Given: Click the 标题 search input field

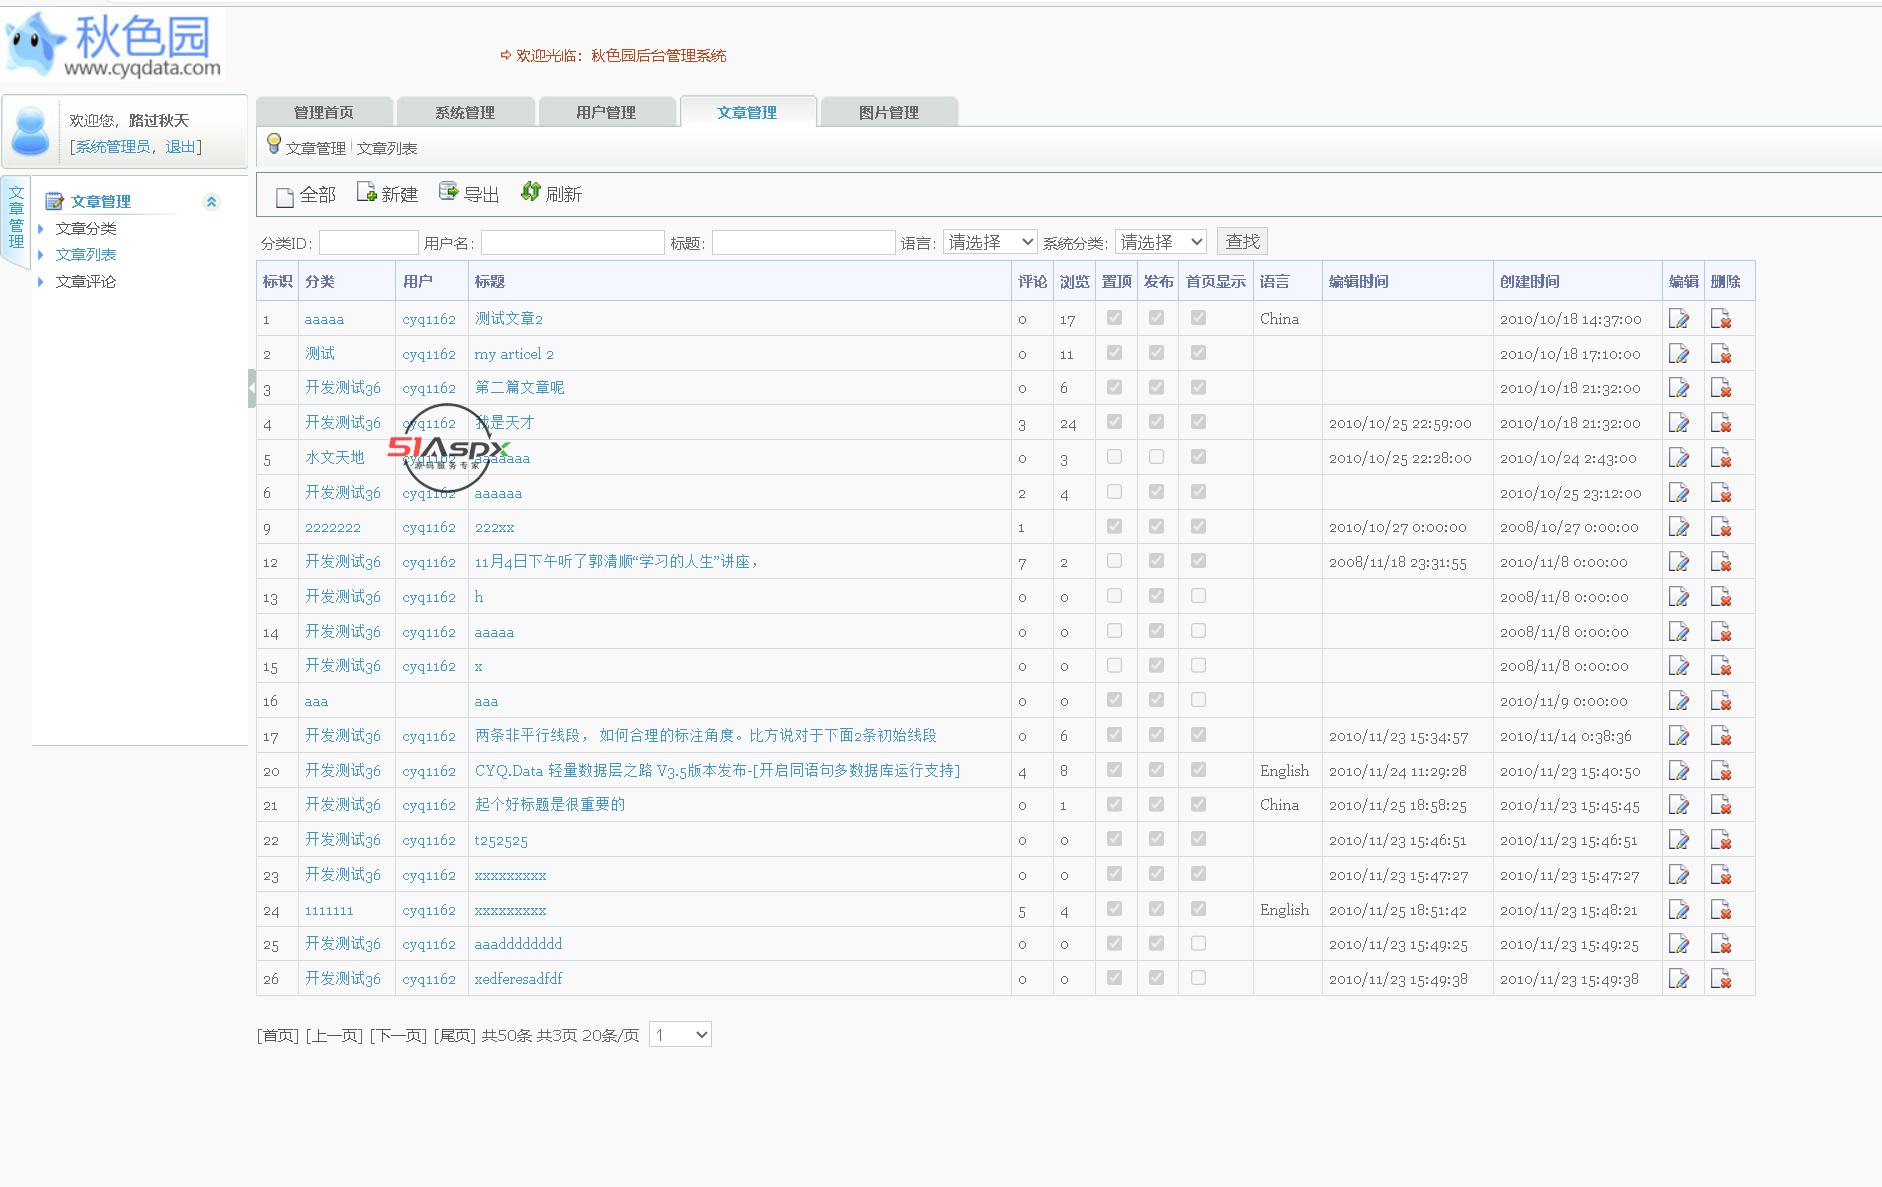Looking at the screenshot, I should click(x=803, y=243).
